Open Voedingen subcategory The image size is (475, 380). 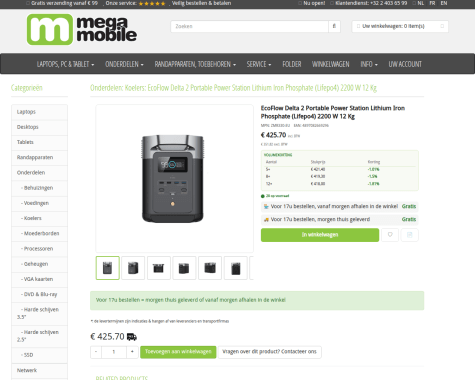pos(39,203)
